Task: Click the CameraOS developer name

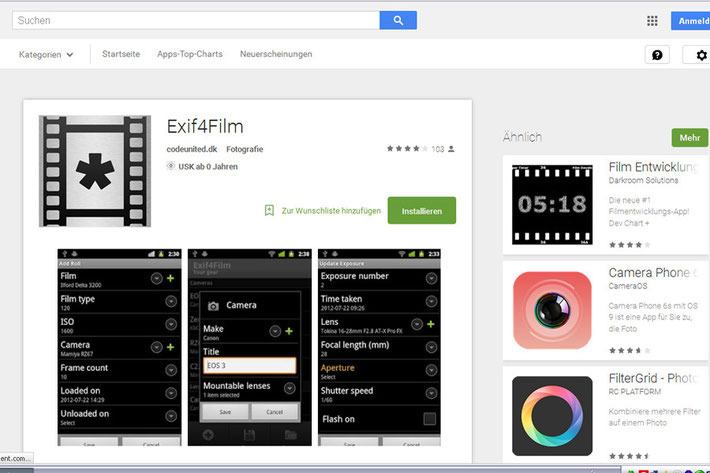Action: 628,286
